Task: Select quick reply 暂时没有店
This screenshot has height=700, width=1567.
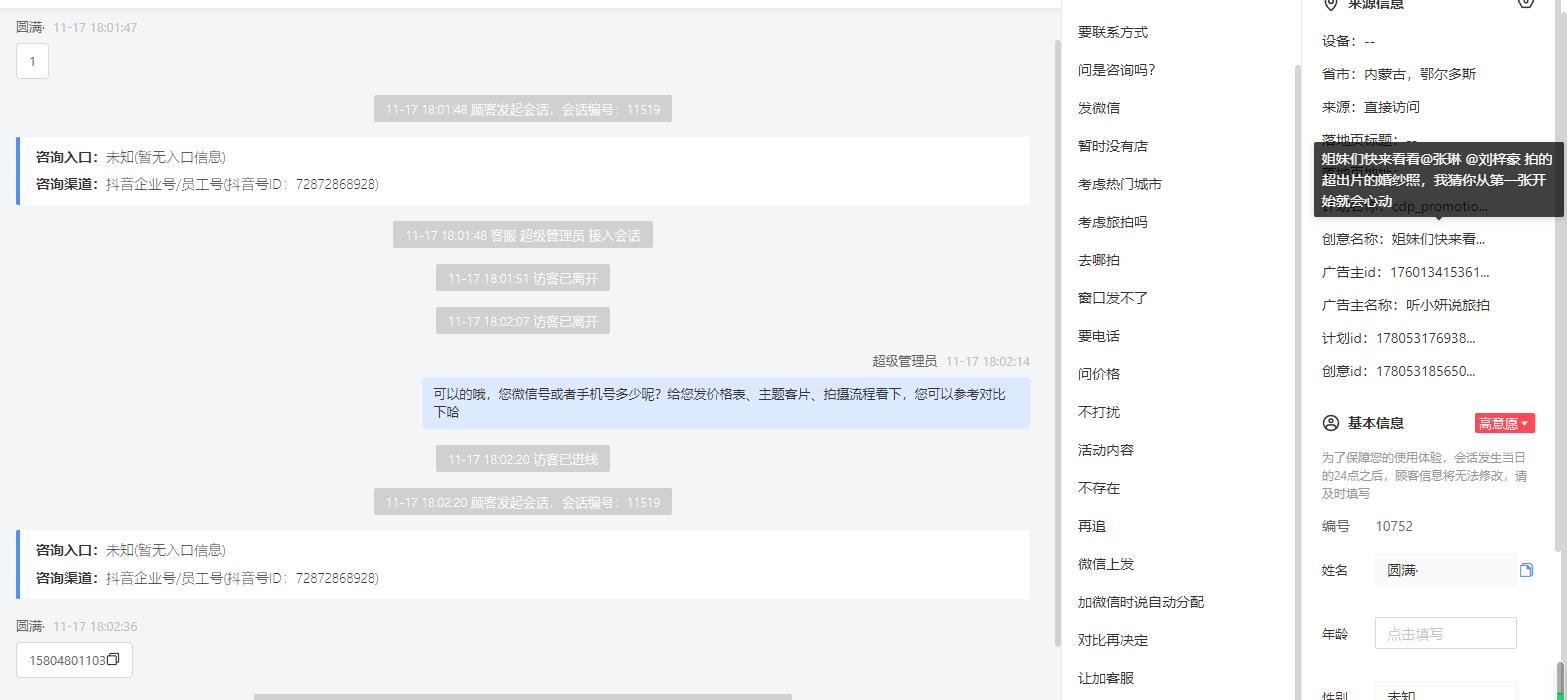Action: click(x=1113, y=146)
